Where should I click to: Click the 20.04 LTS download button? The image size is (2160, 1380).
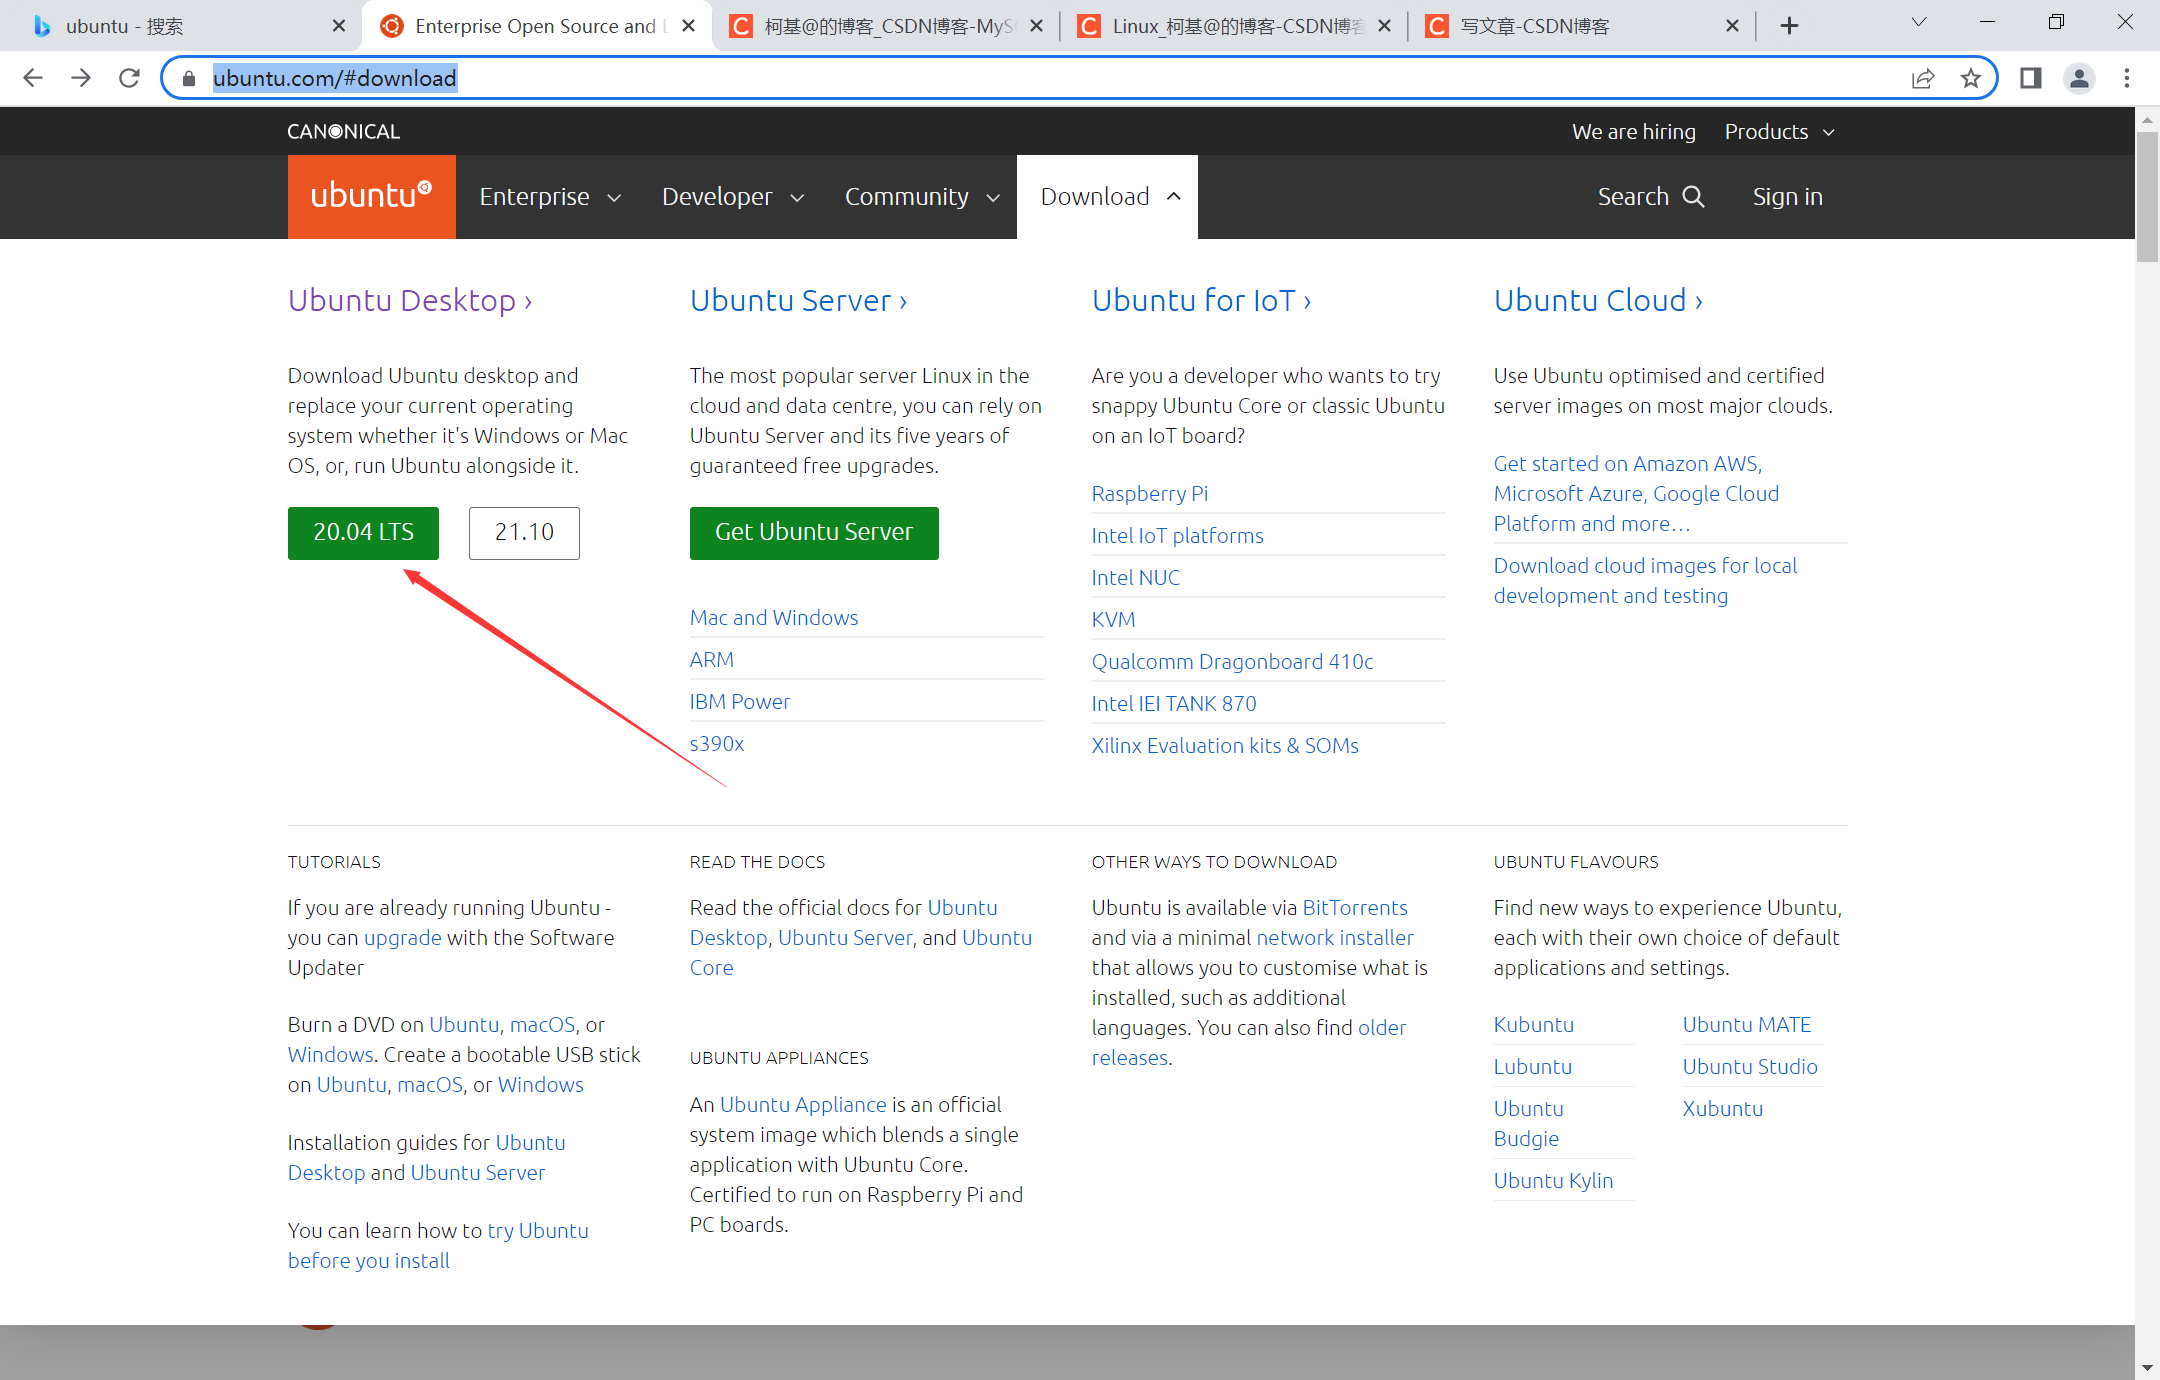tap(363, 532)
